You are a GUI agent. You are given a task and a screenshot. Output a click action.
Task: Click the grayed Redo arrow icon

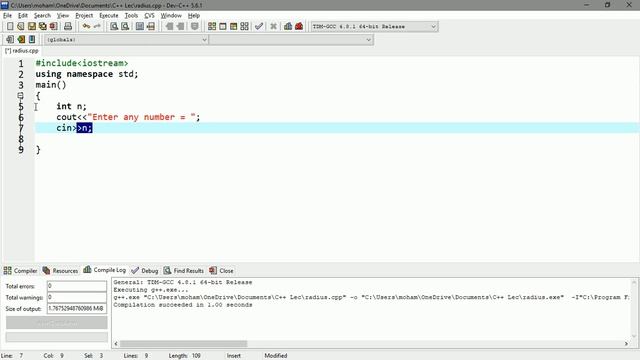pos(97,27)
